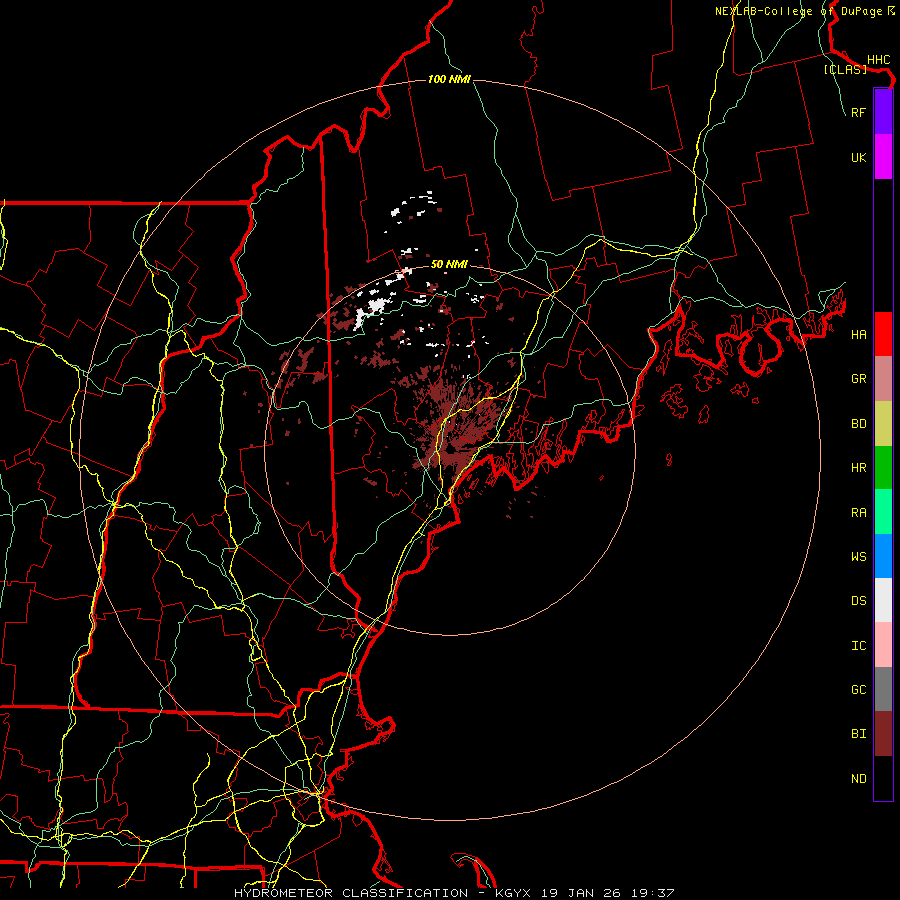Click the HYDROMETEOR CLASSIFICATION title text
Screen dimensions: 900x900
click(351, 893)
